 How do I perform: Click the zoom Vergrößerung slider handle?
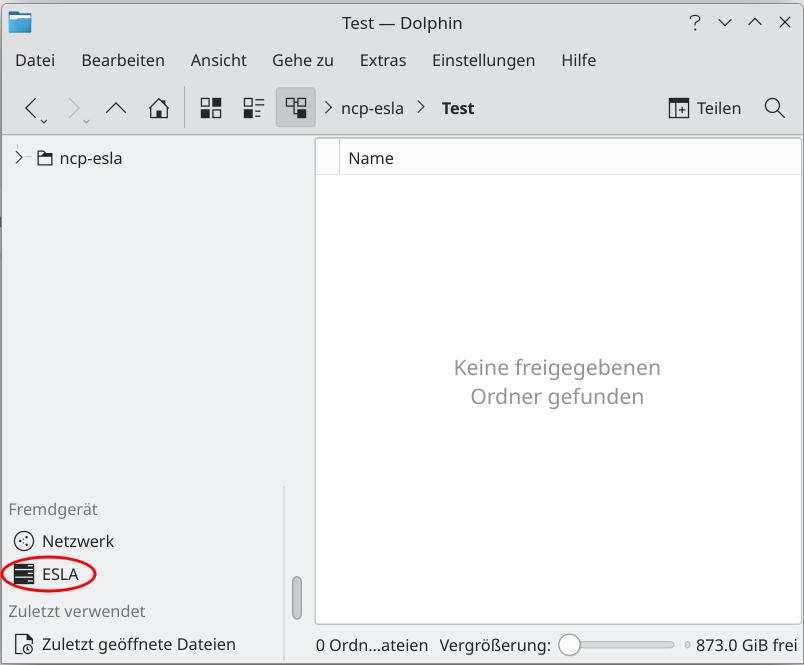[569, 645]
